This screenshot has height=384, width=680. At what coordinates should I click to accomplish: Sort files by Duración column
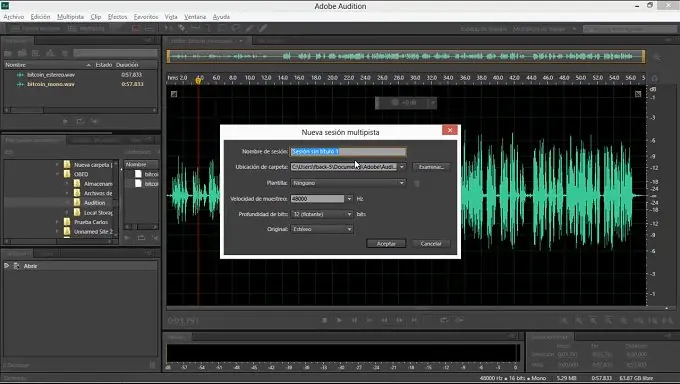127,65
